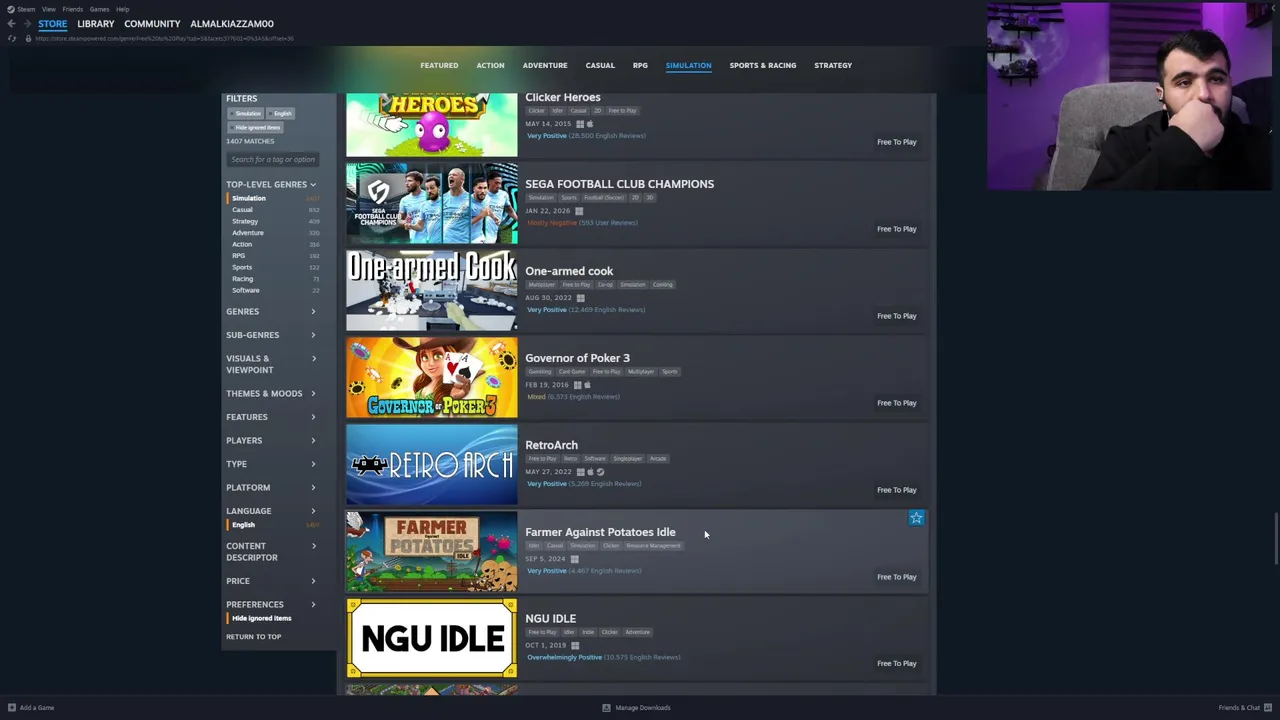The height and width of the screenshot is (720, 1280).
Task: Click the Gambling tag on Governor of Poker 3
Action: [x=540, y=372]
